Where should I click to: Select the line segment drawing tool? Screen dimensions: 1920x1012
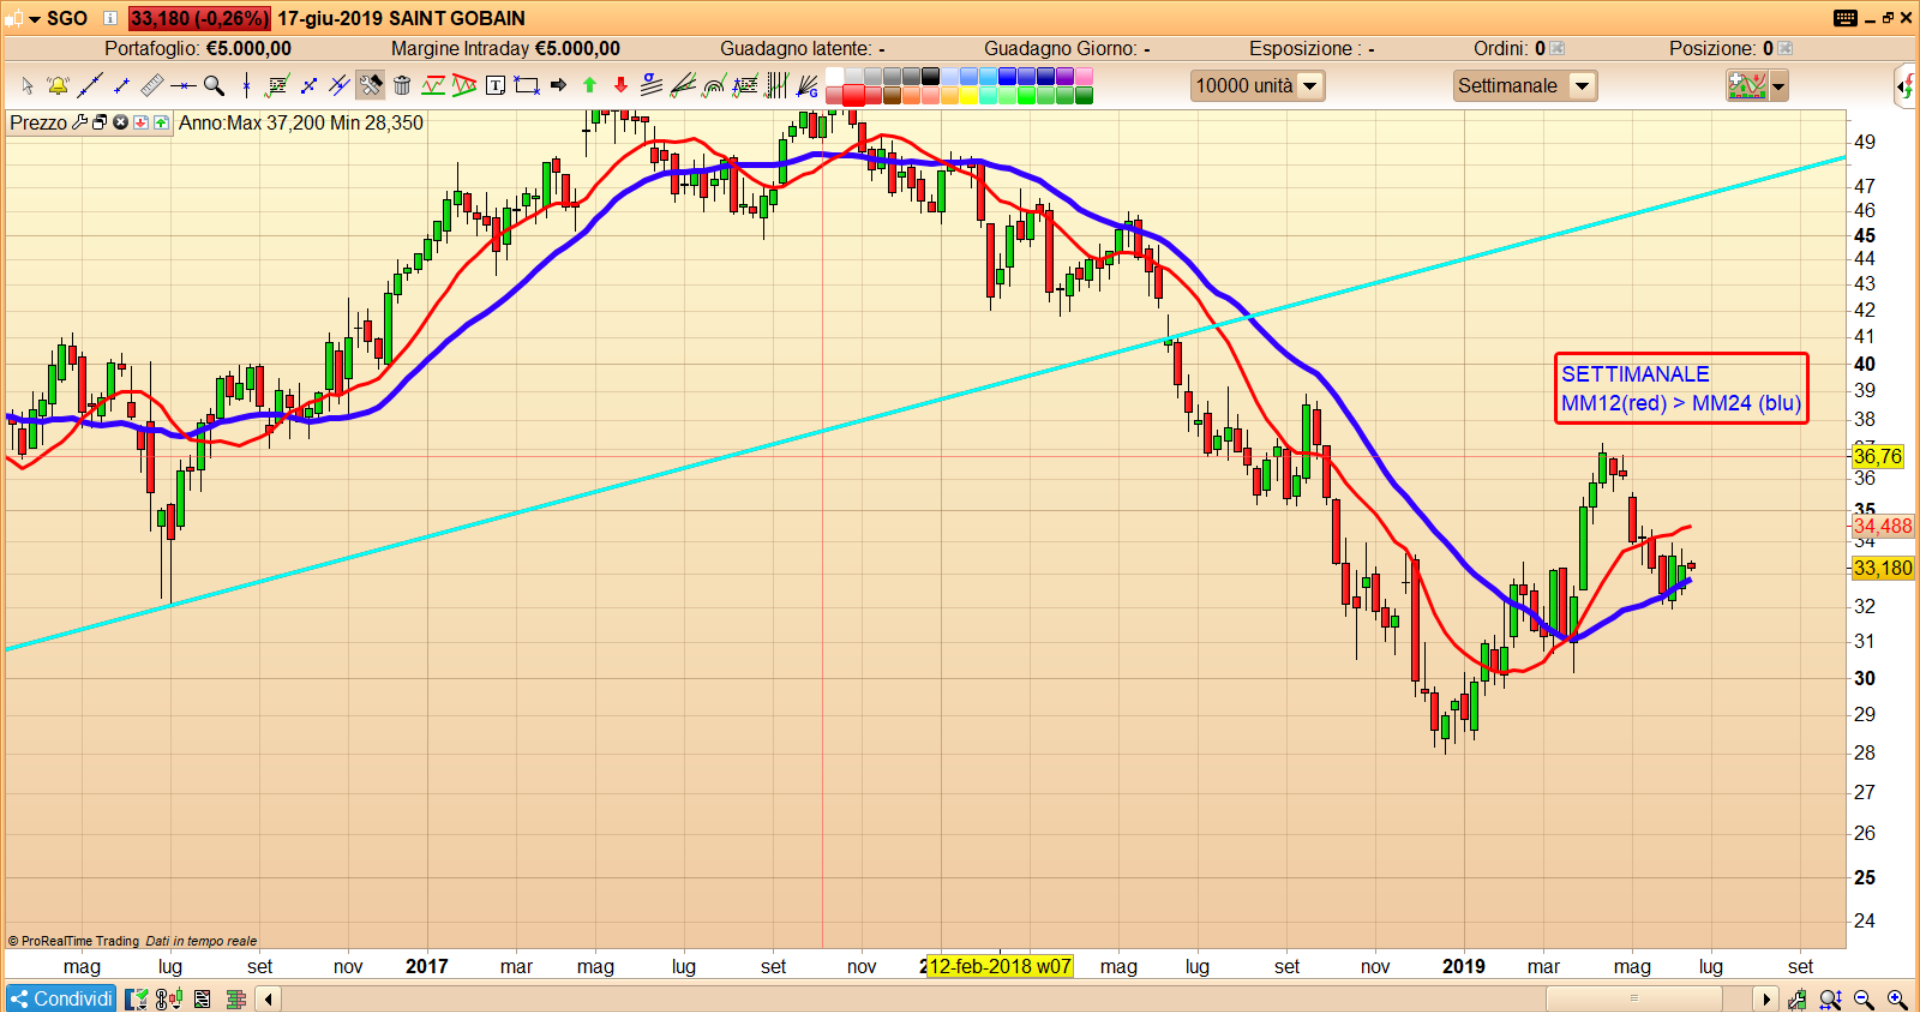pyautogui.click(x=122, y=86)
